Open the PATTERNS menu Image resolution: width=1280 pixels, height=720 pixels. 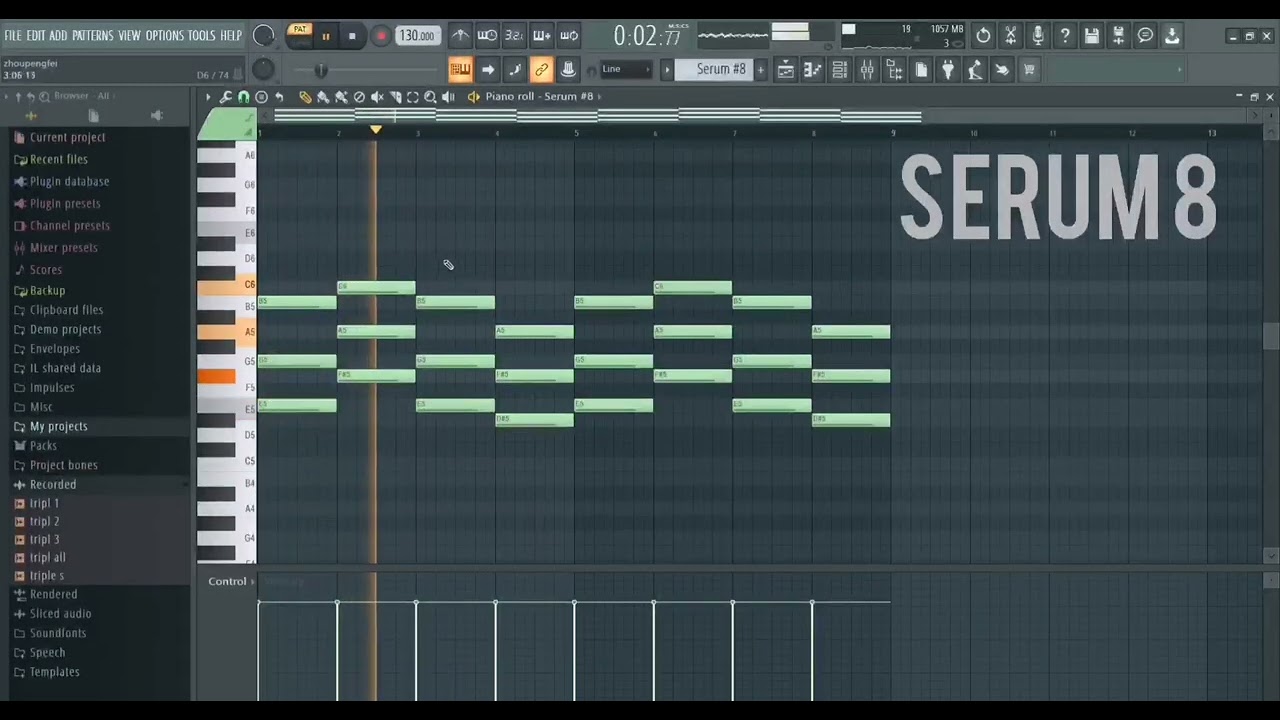(92, 36)
